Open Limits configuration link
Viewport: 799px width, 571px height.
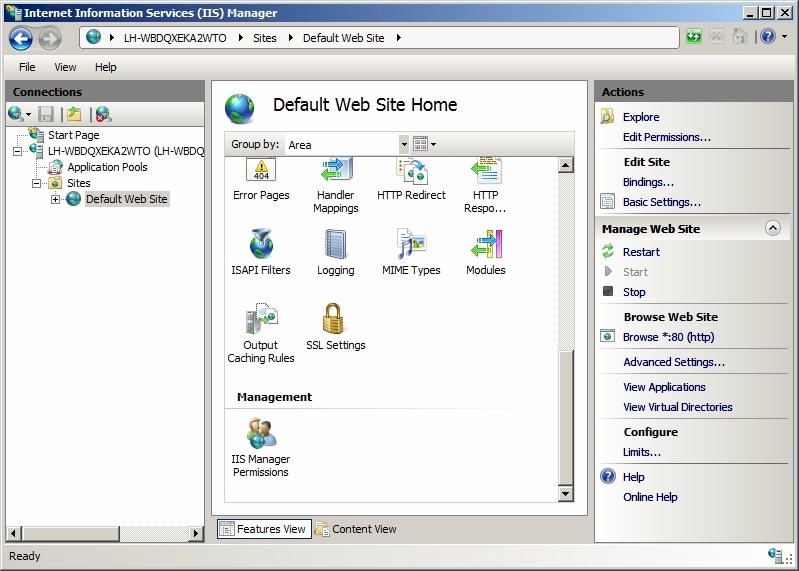[x=642, y=452]
